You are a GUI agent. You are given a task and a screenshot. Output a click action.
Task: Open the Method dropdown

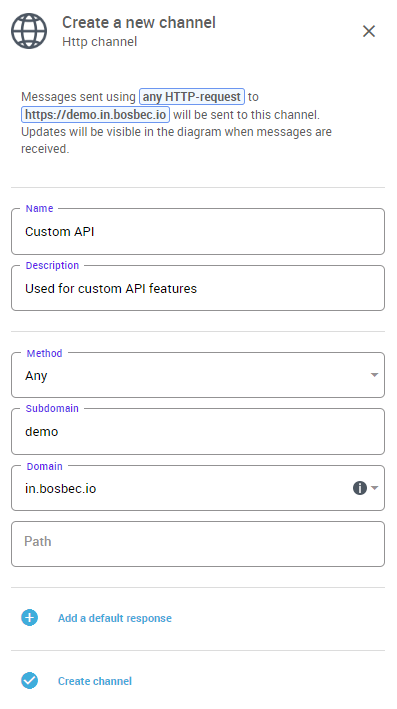198,375
